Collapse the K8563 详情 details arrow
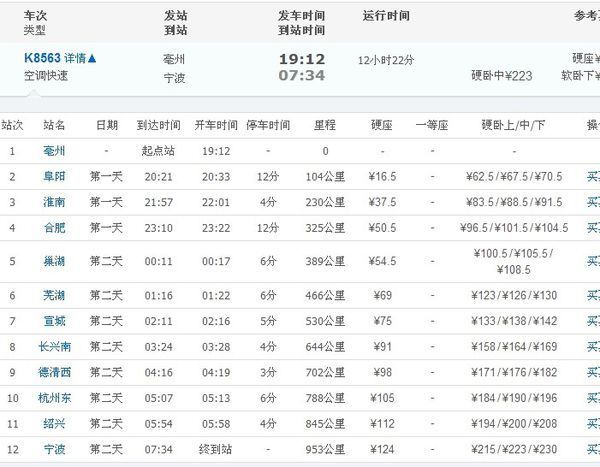600x467 pixels. (92, 59)
